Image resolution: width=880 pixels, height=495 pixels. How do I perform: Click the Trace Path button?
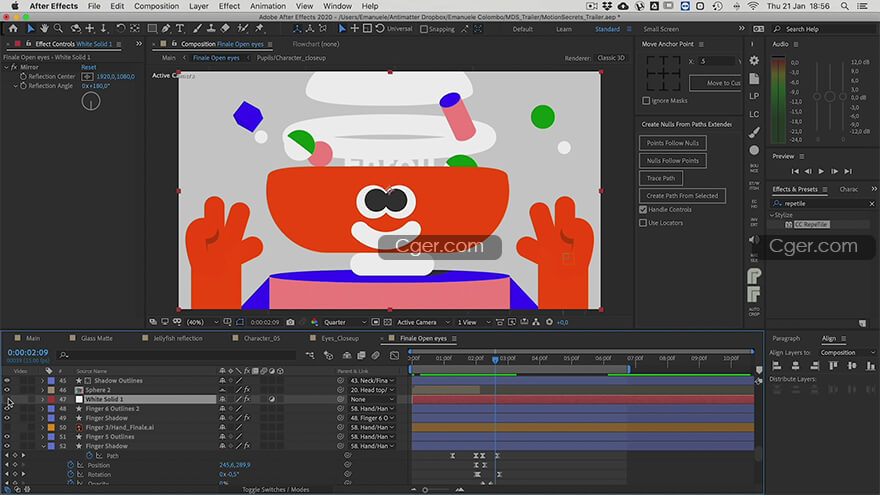(661, 178)
